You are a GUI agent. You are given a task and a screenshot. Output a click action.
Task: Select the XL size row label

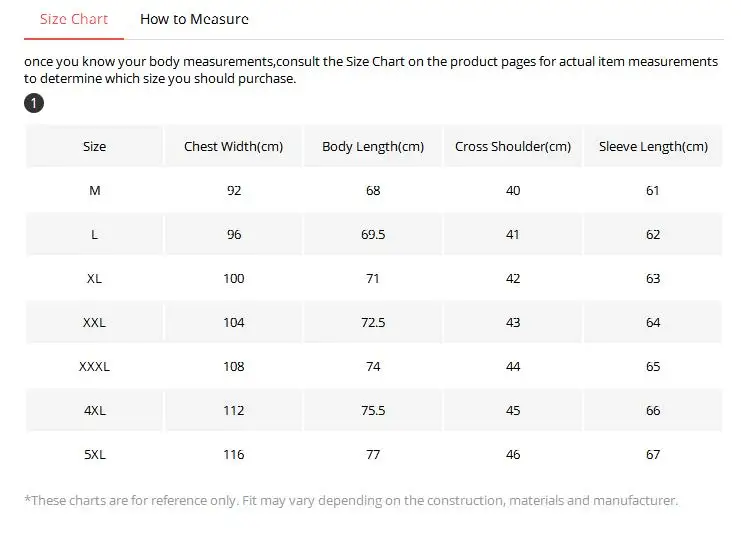(94, 278)
